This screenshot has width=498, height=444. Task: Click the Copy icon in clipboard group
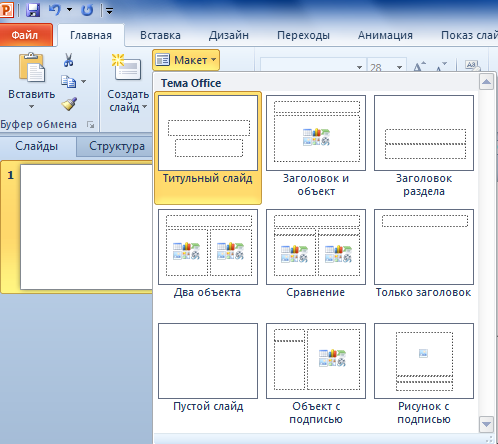(69, 81)
